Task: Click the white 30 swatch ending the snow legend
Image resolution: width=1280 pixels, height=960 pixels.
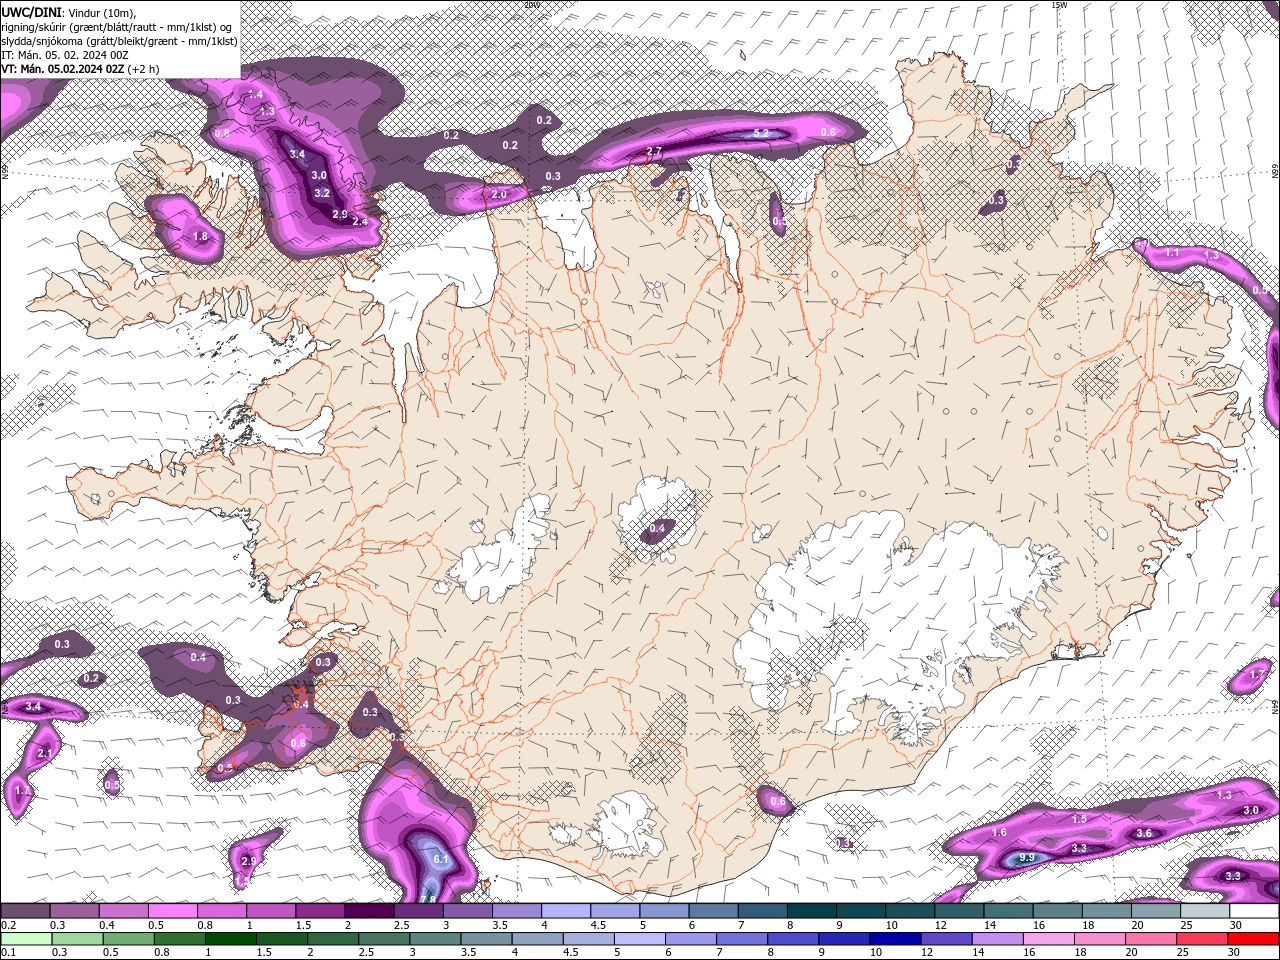Action: [1253, 910]
